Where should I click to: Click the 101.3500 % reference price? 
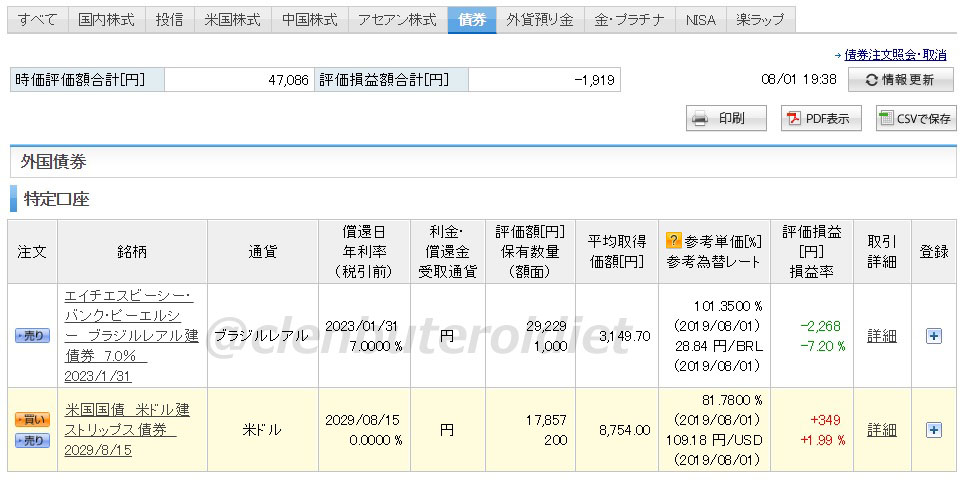[728, 306]
